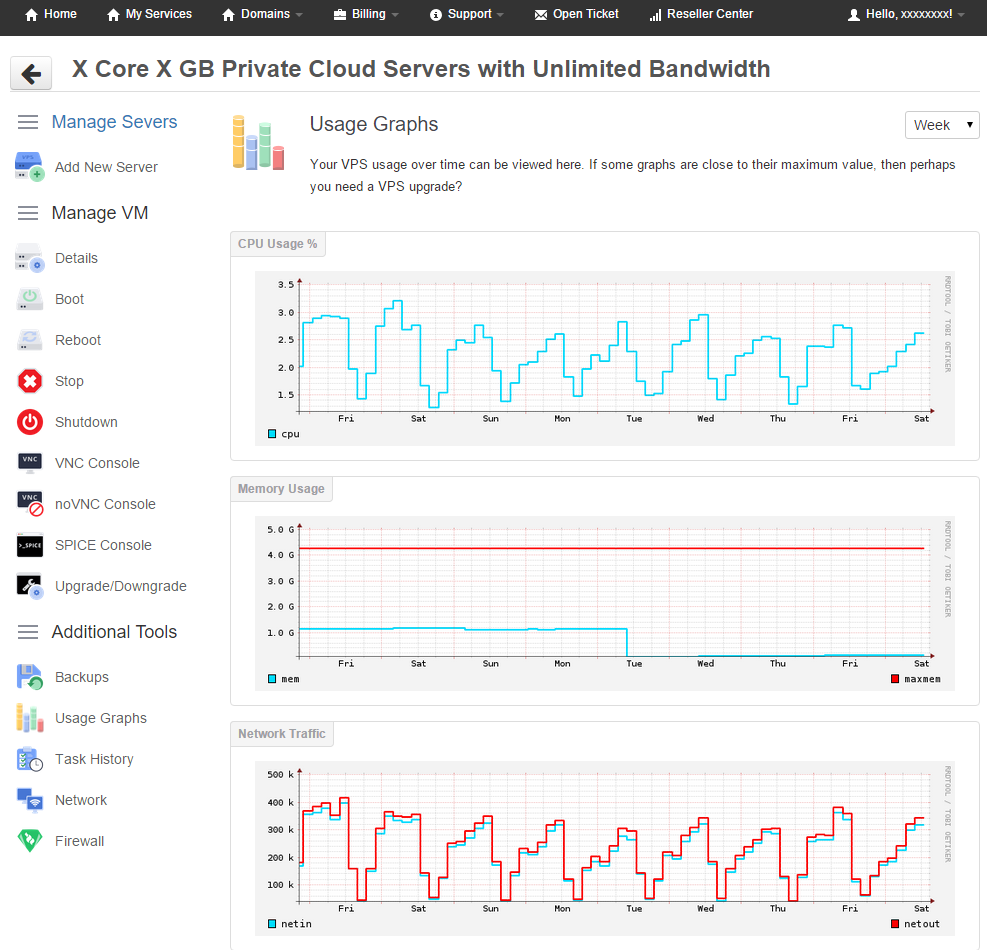Open the Task History link

94,759
